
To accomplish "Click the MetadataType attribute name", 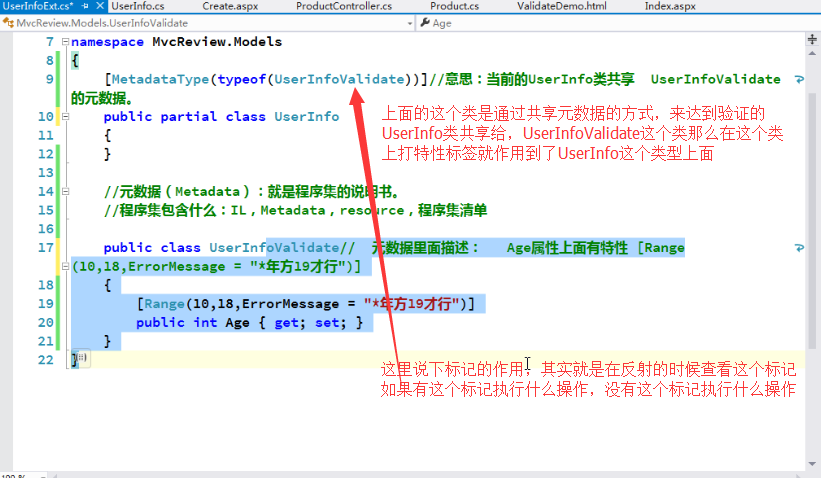I will click(160, 79).
